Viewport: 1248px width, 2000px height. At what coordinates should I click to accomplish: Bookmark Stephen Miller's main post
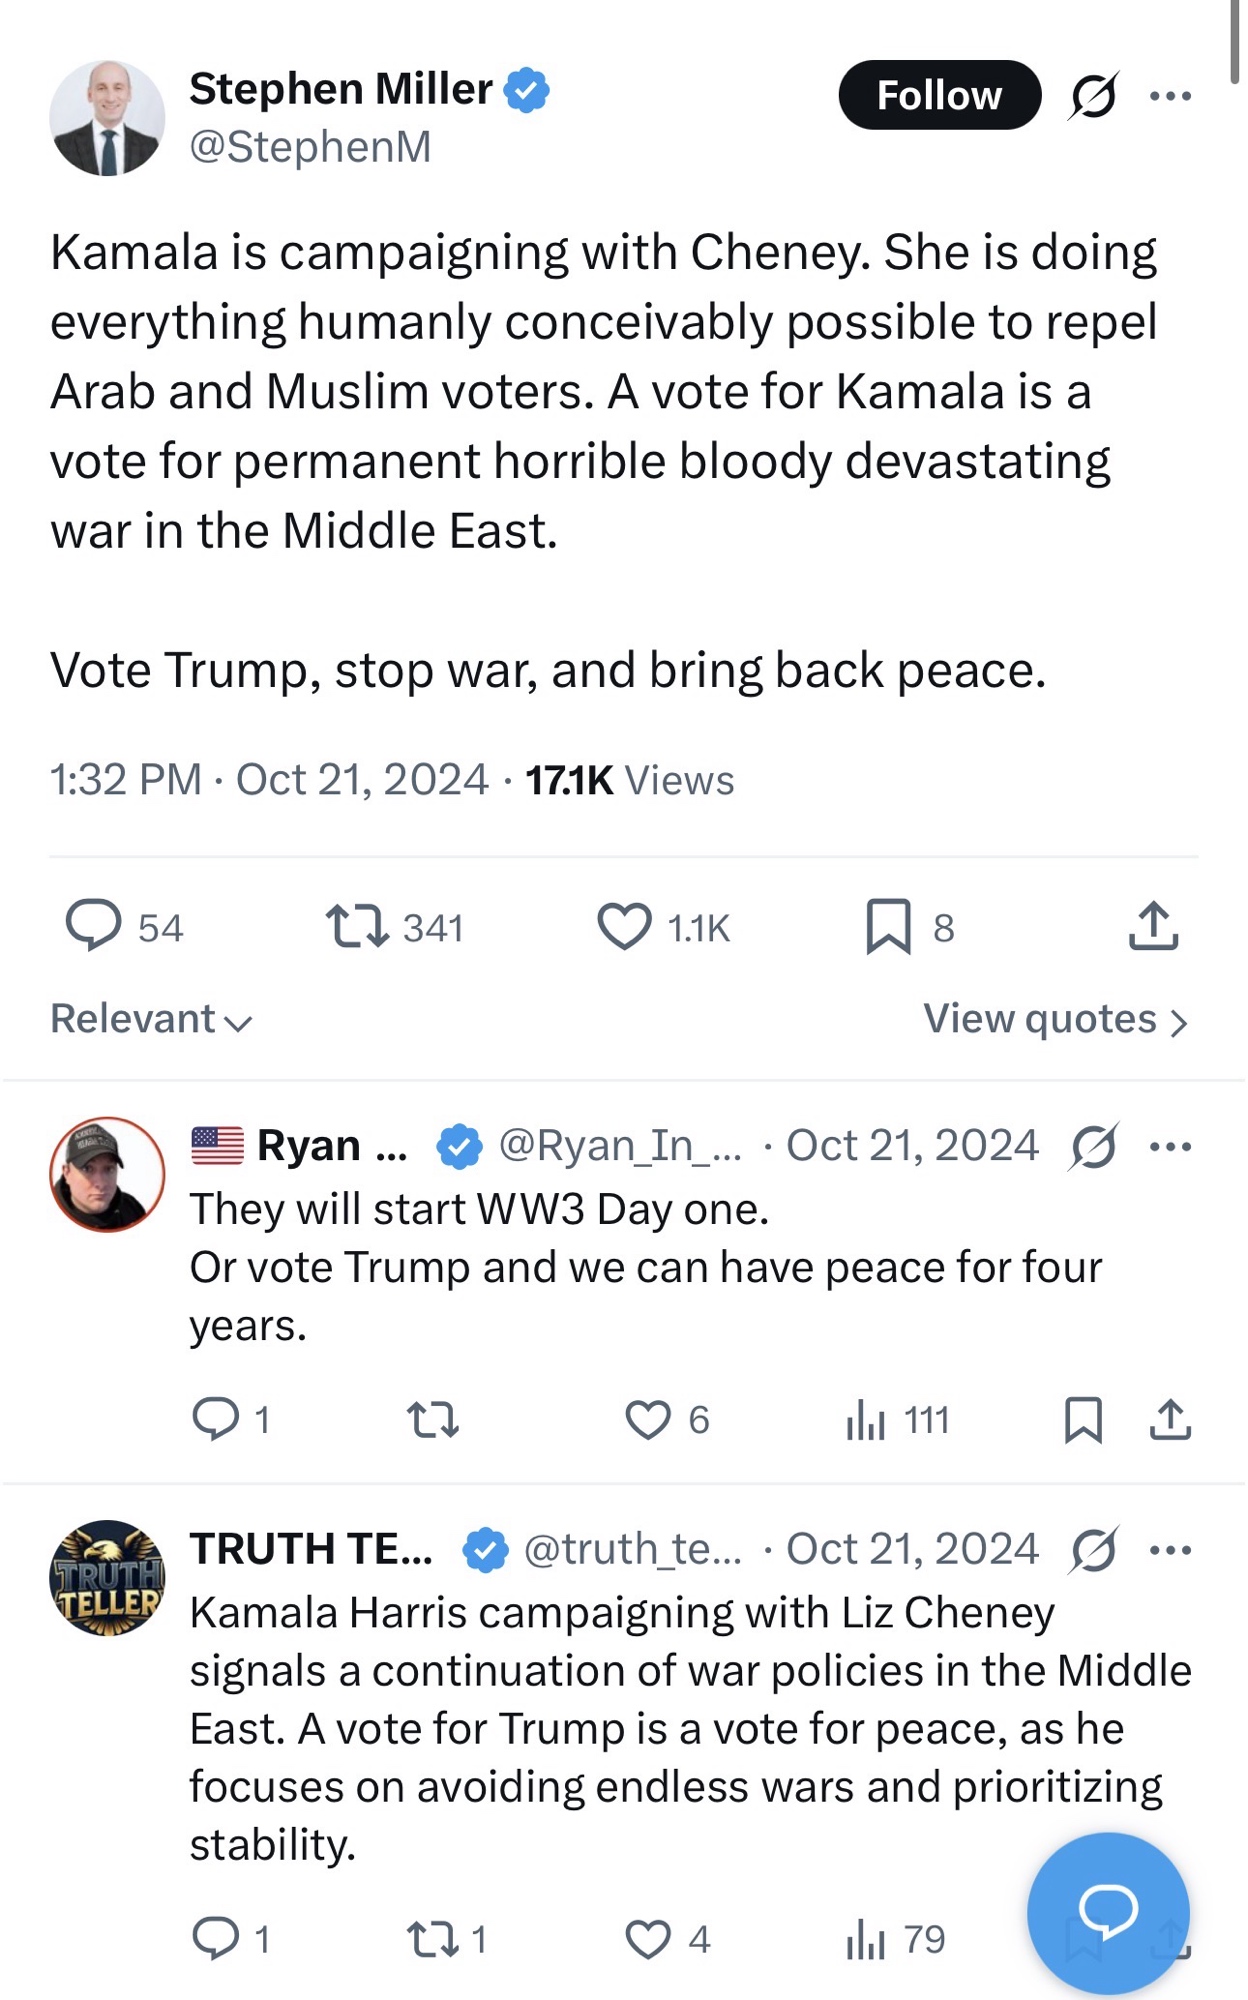pos(888,925)
